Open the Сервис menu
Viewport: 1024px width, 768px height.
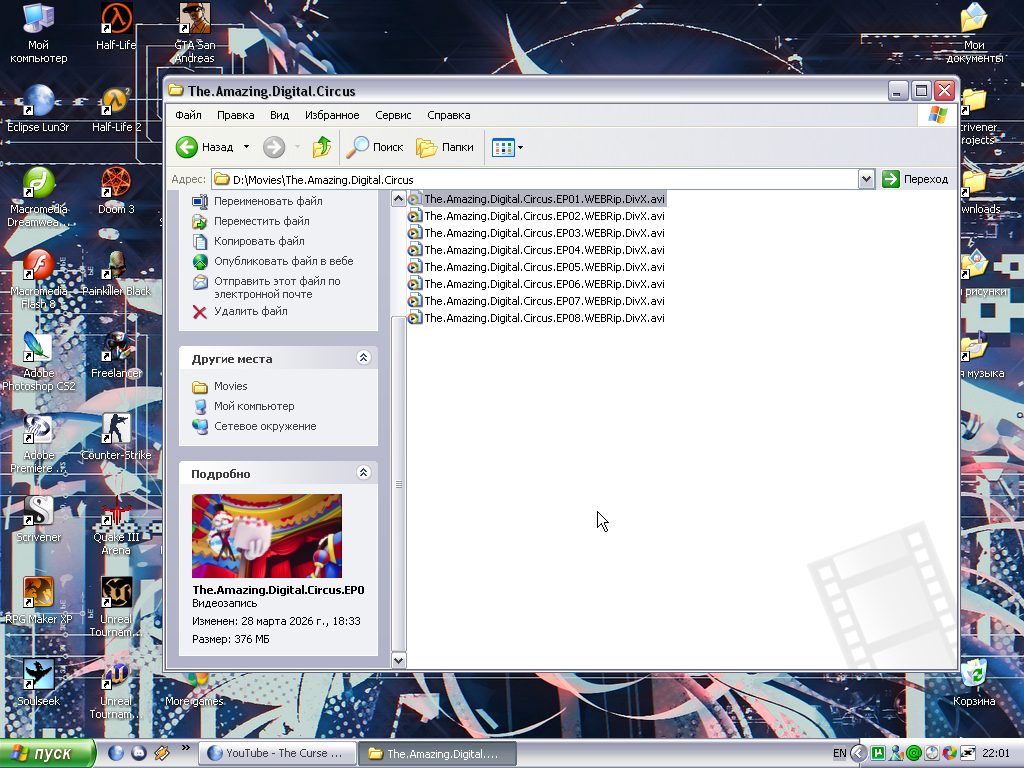coord(393,115)
